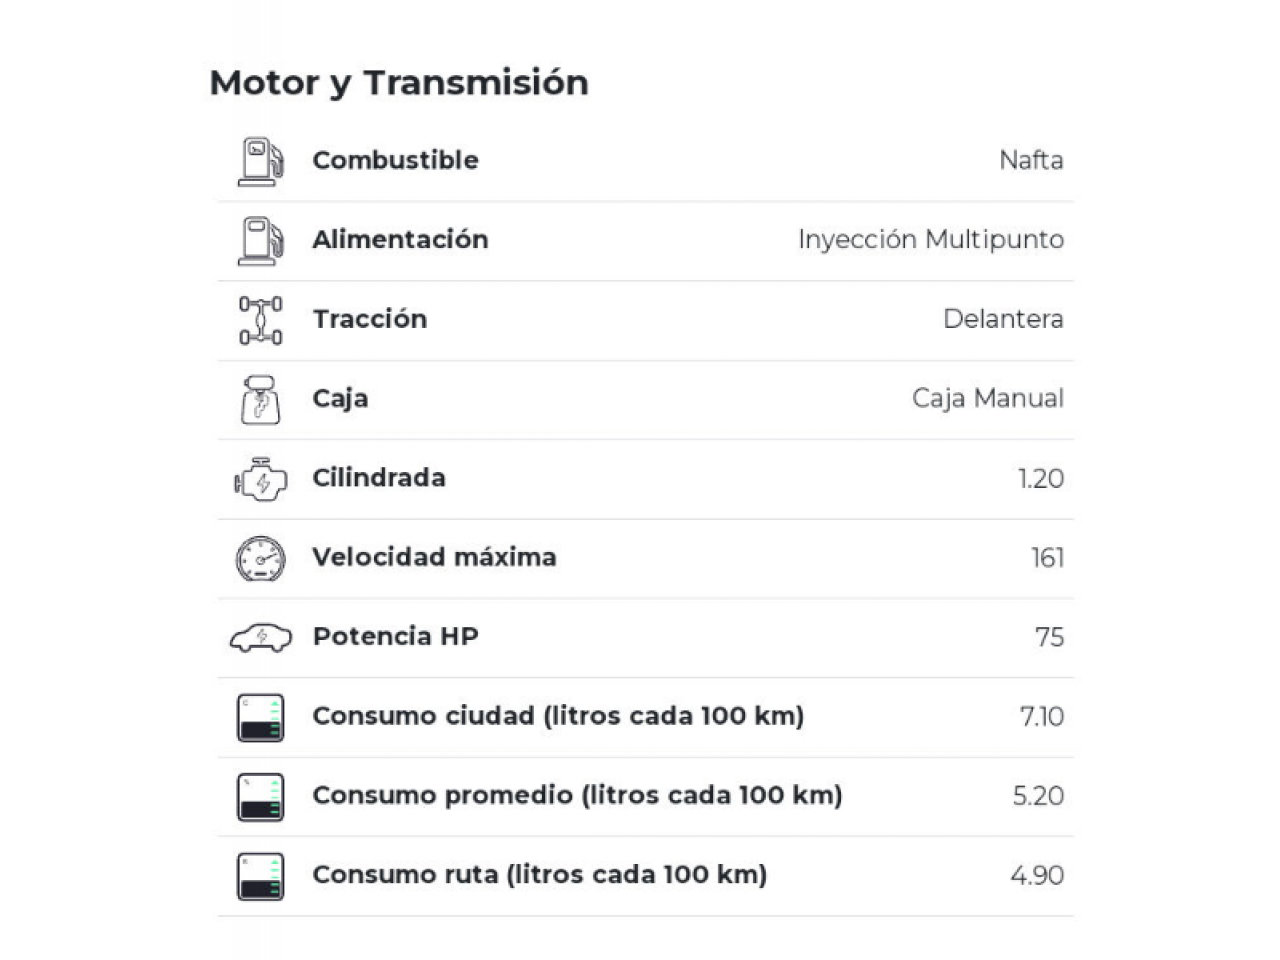Click the Motor y Transmisión heading
1280x960 pixels.
pos(399,83)
